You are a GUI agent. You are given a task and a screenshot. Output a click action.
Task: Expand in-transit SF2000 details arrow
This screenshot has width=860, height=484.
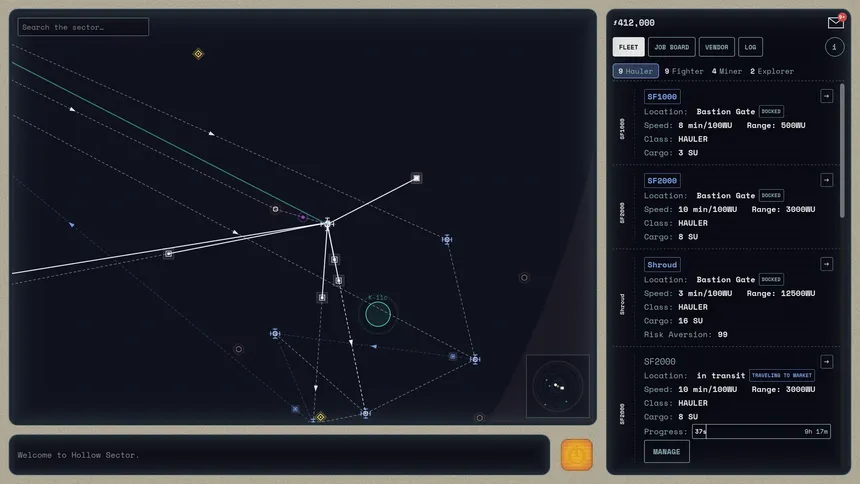(827, 362)
